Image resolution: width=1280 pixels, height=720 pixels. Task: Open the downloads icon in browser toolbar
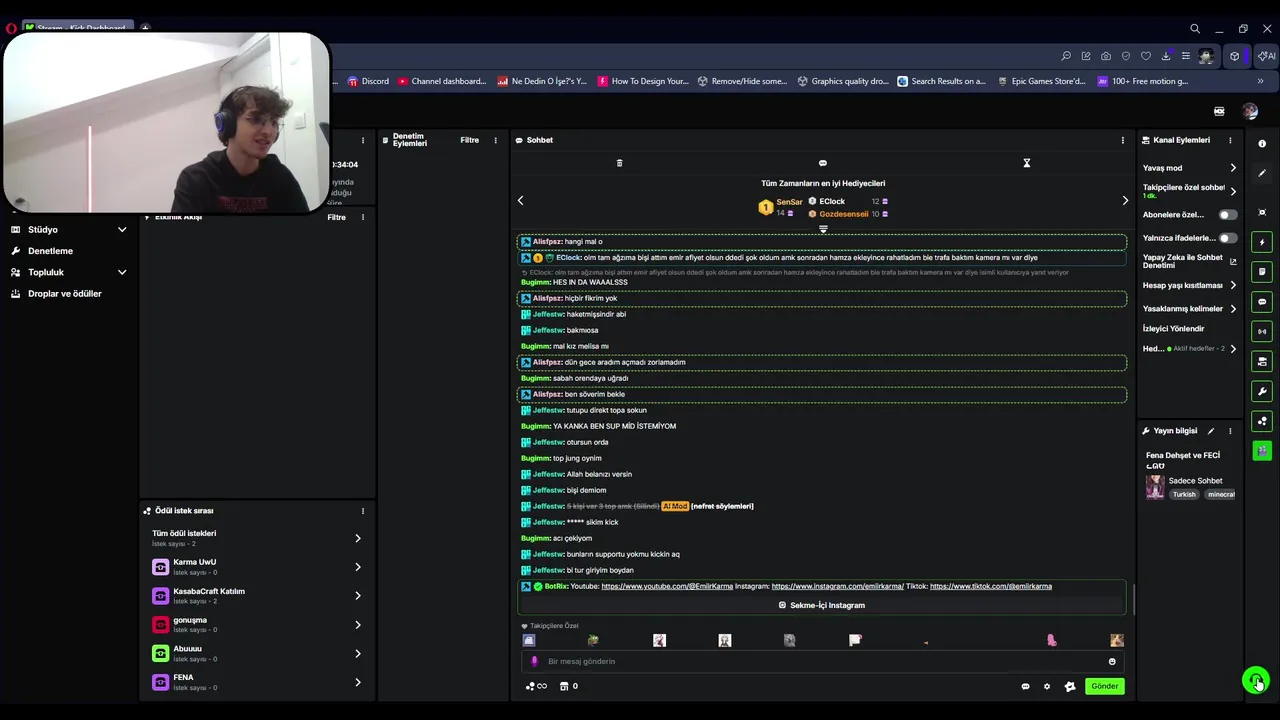[1166, 56]
